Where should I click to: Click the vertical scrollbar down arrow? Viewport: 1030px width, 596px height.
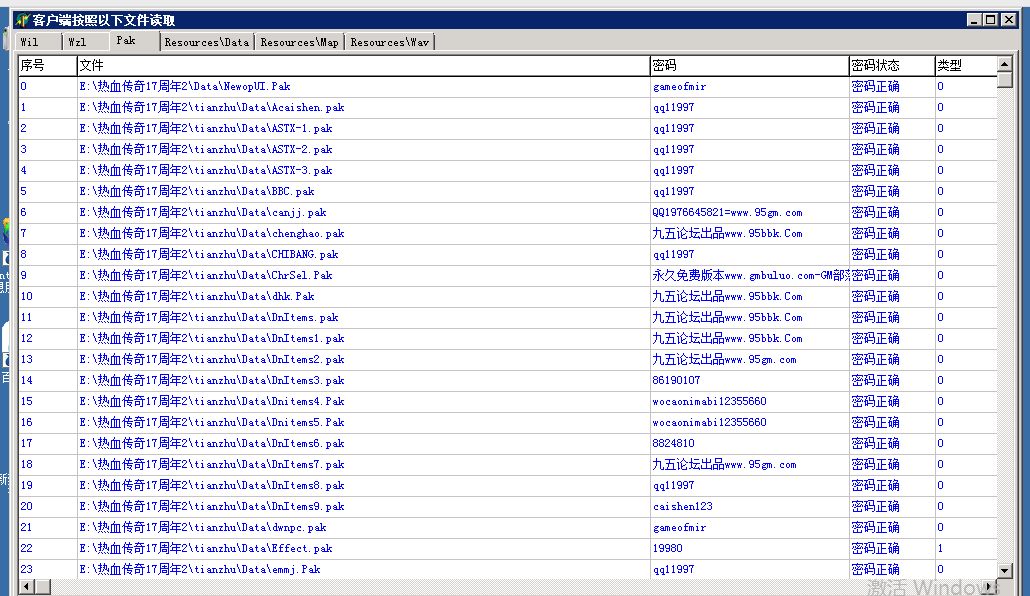[x=1004, y=570]
